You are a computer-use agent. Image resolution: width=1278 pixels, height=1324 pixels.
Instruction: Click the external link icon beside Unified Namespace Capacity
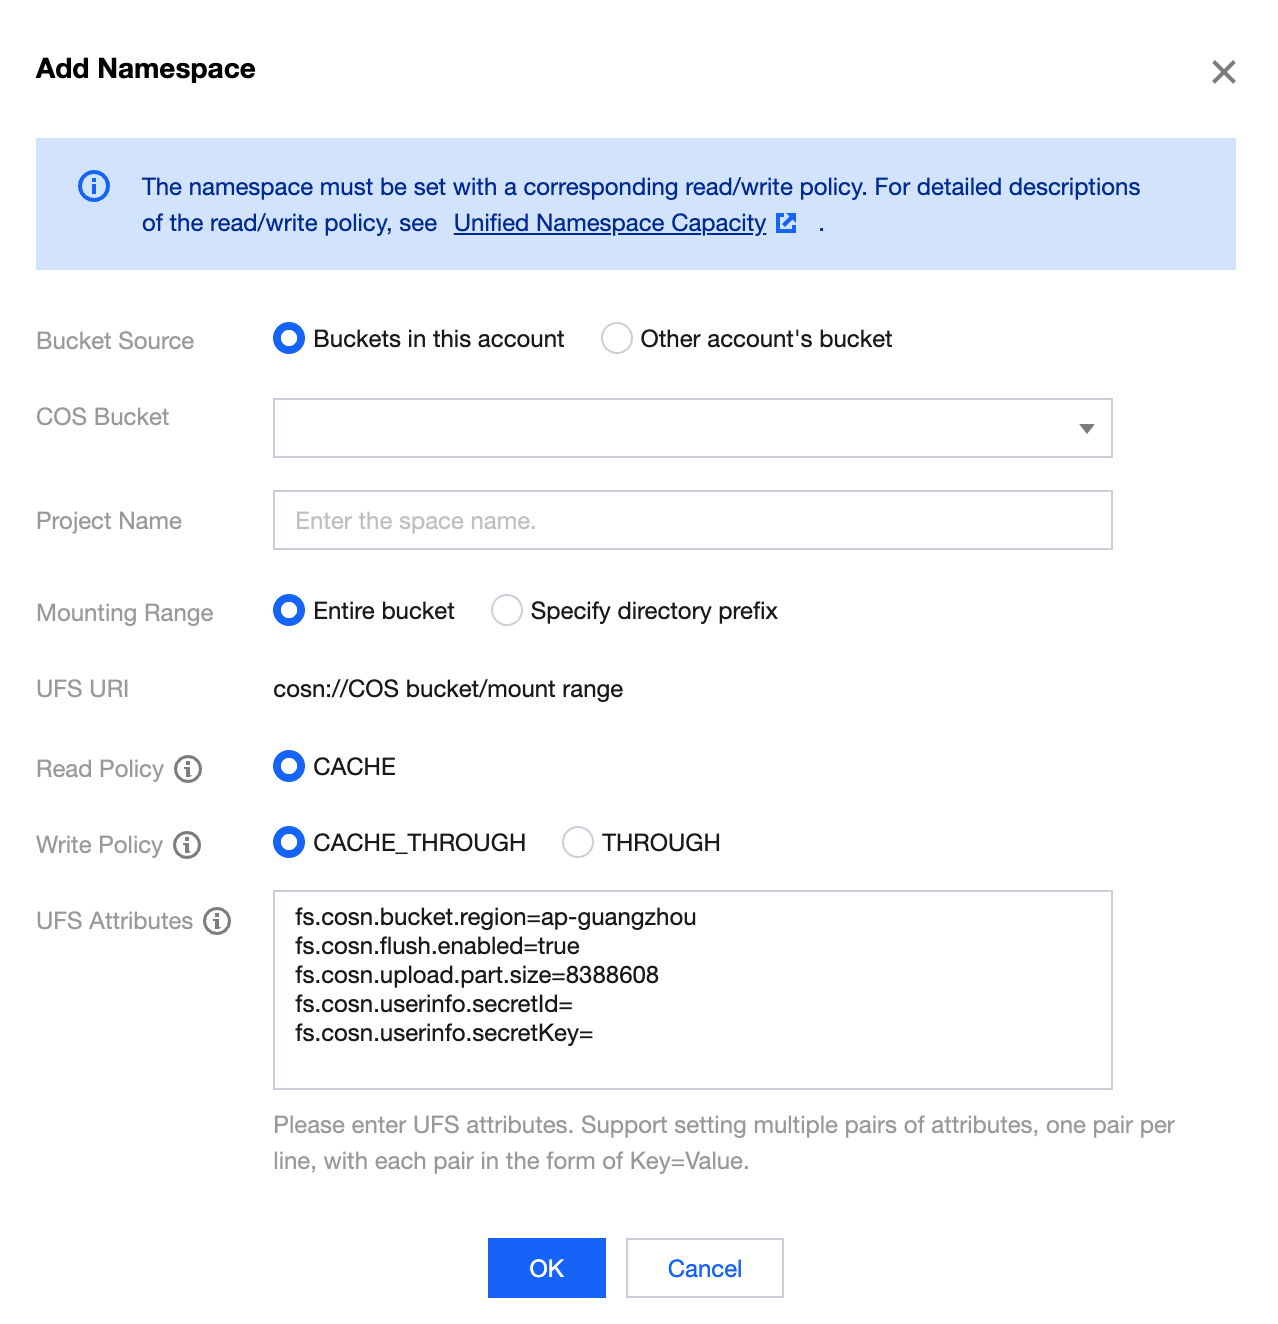point(787,223)
